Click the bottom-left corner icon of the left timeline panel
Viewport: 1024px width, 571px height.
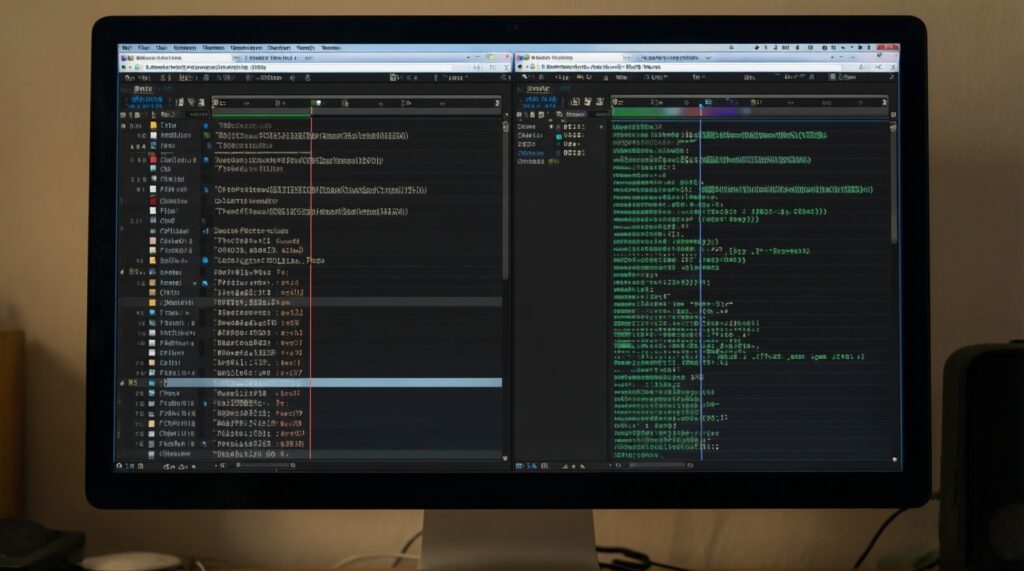[119, 465]
